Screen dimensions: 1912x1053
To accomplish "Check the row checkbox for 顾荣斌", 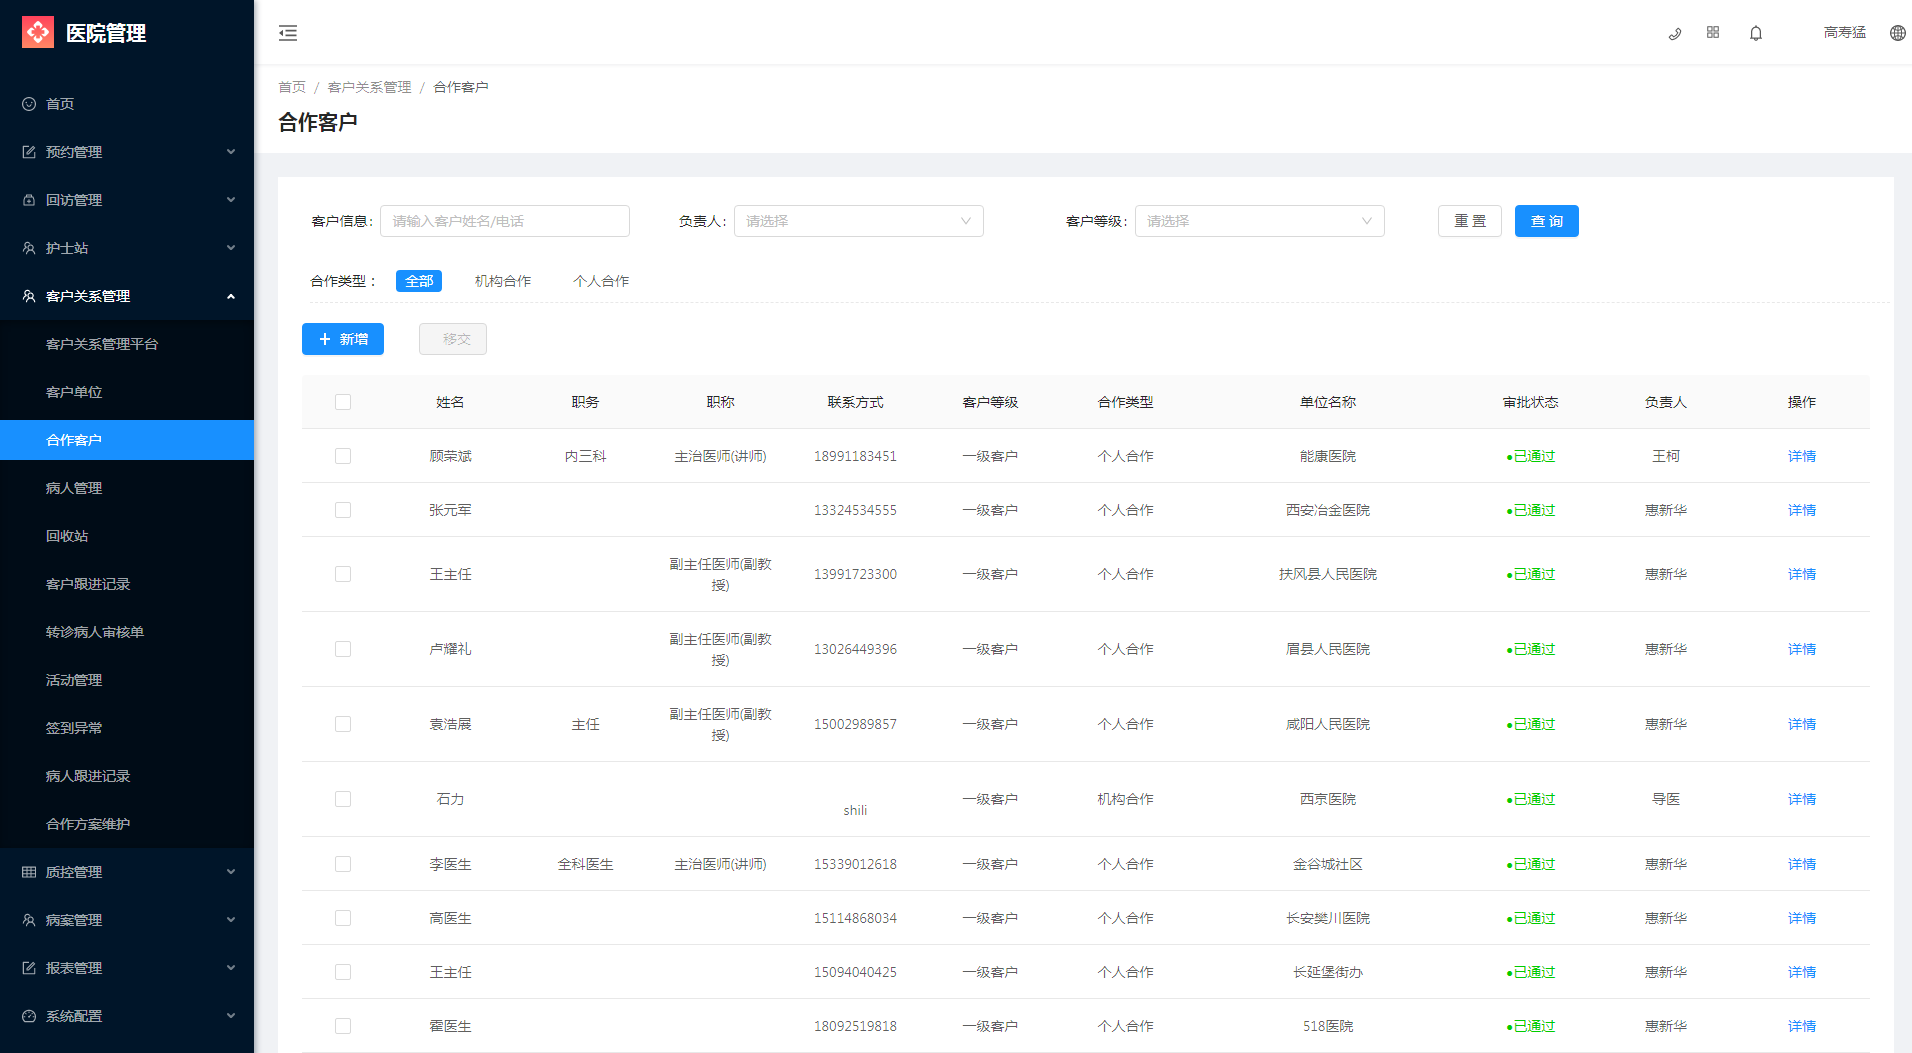I will (343, 456).
